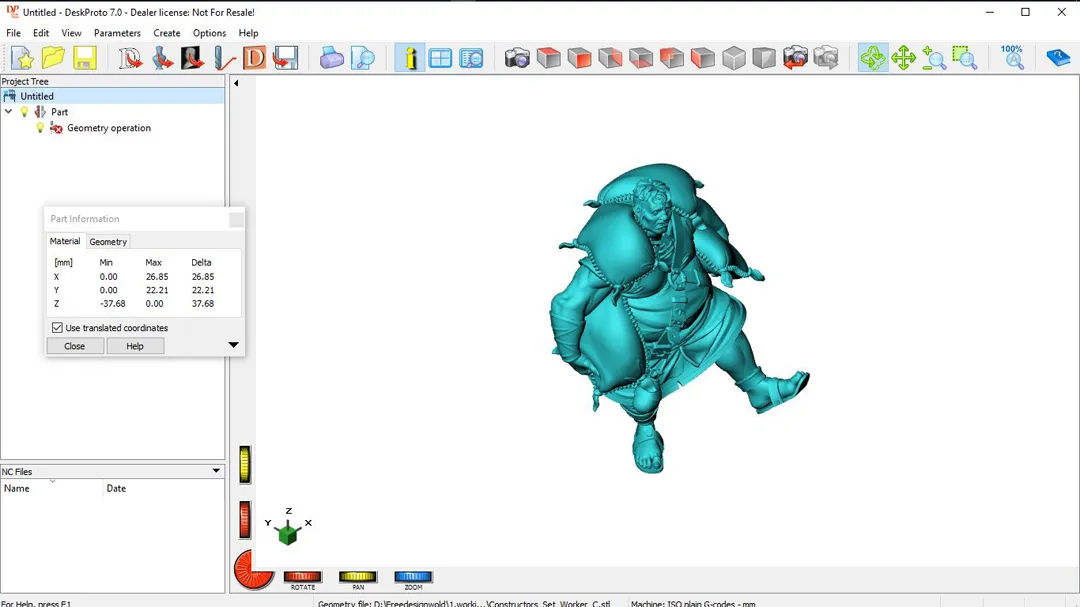Toggle the lightbulb visibility for Part
The image size is (1080, 607).
25,112
